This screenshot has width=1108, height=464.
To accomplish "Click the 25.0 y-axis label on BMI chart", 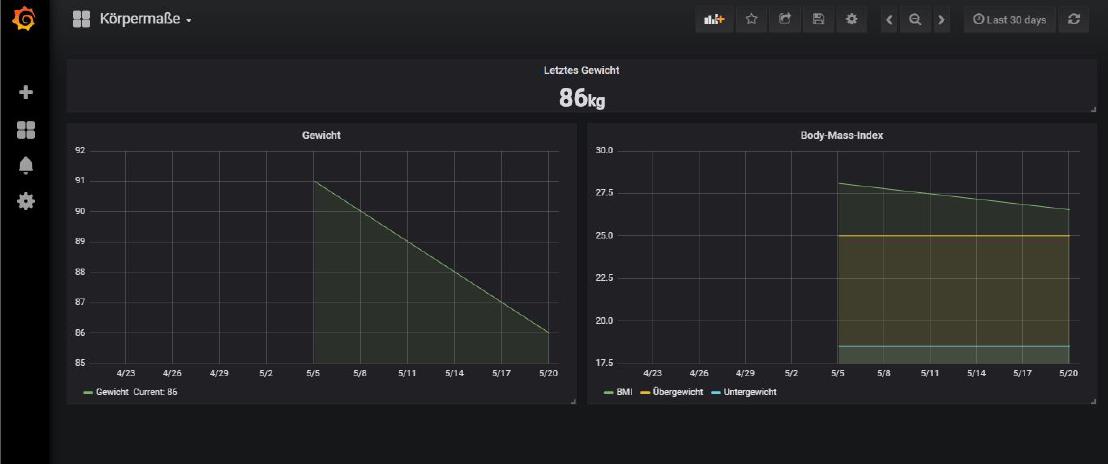I will pos(603,236).
